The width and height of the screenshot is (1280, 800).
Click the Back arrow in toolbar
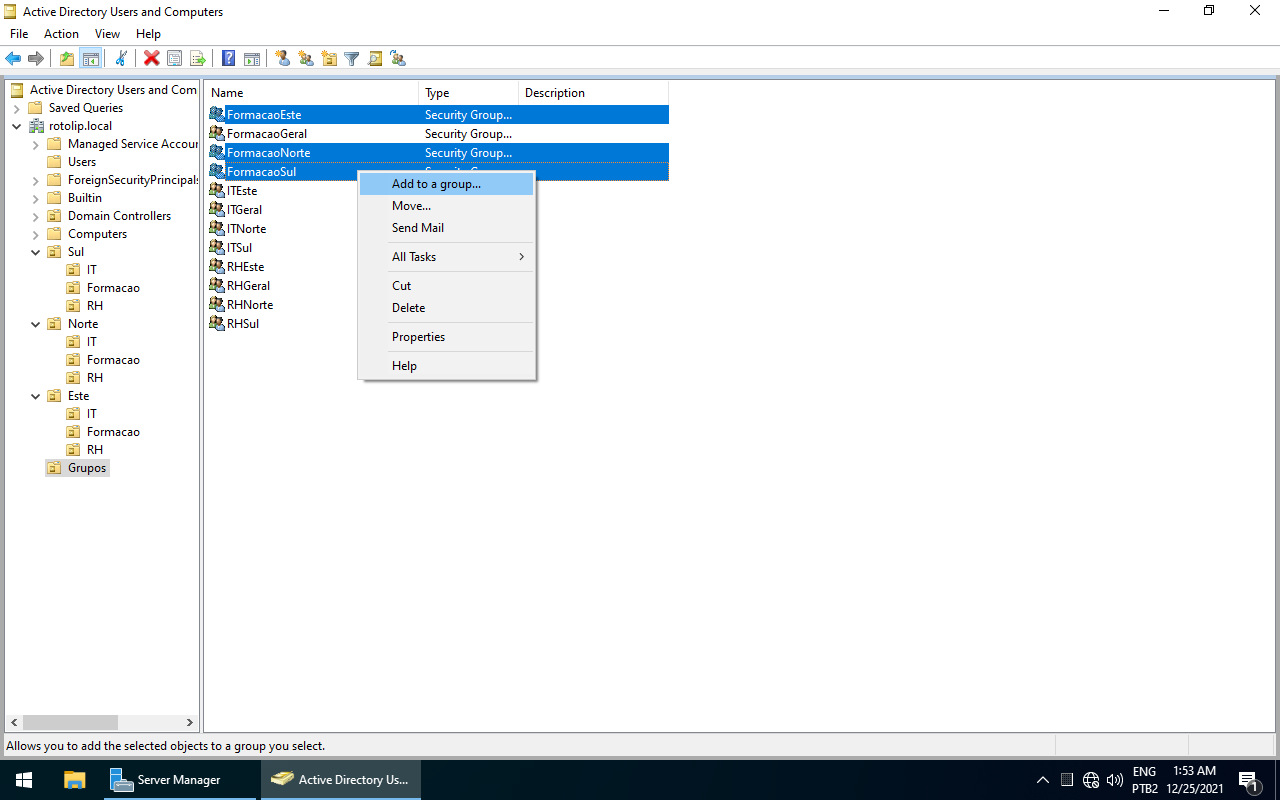(13, 58)
